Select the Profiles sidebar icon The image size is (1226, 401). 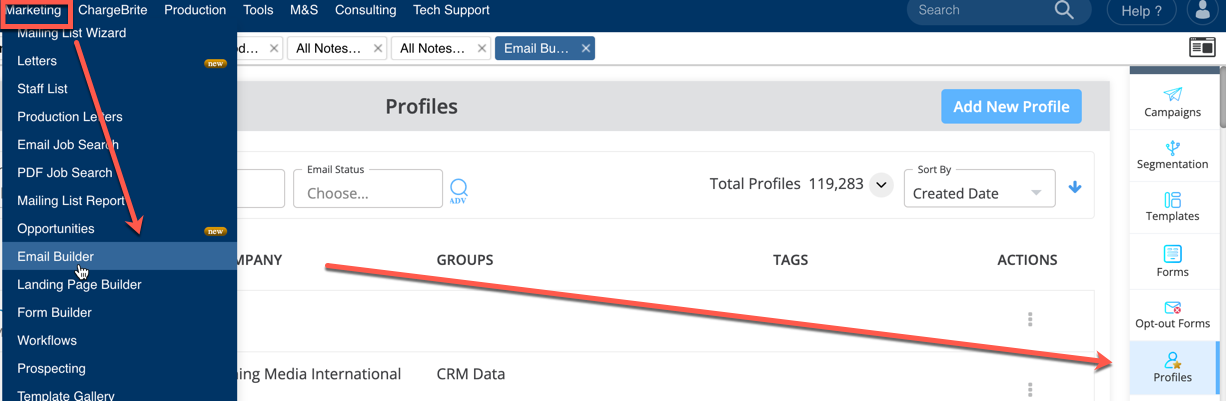[1173, 360]
